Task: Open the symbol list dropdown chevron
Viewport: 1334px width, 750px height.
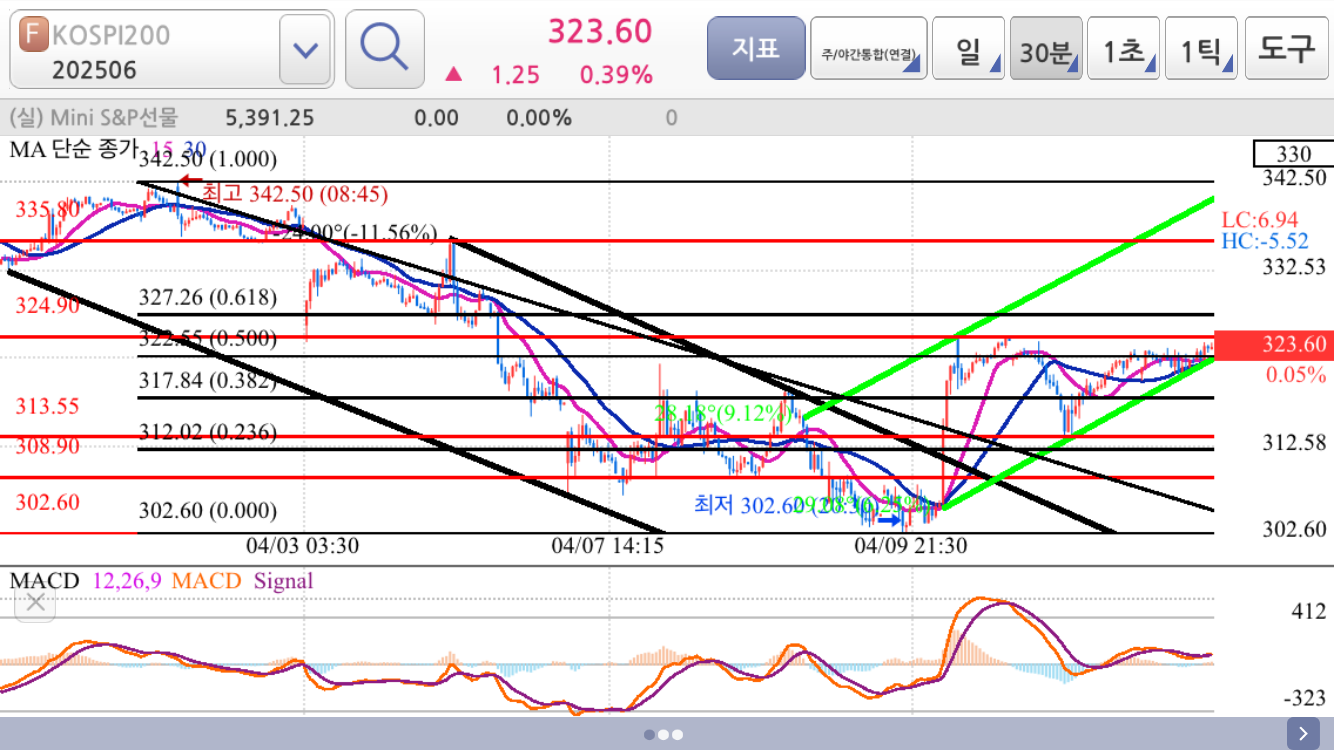Action: coord(305,49)
